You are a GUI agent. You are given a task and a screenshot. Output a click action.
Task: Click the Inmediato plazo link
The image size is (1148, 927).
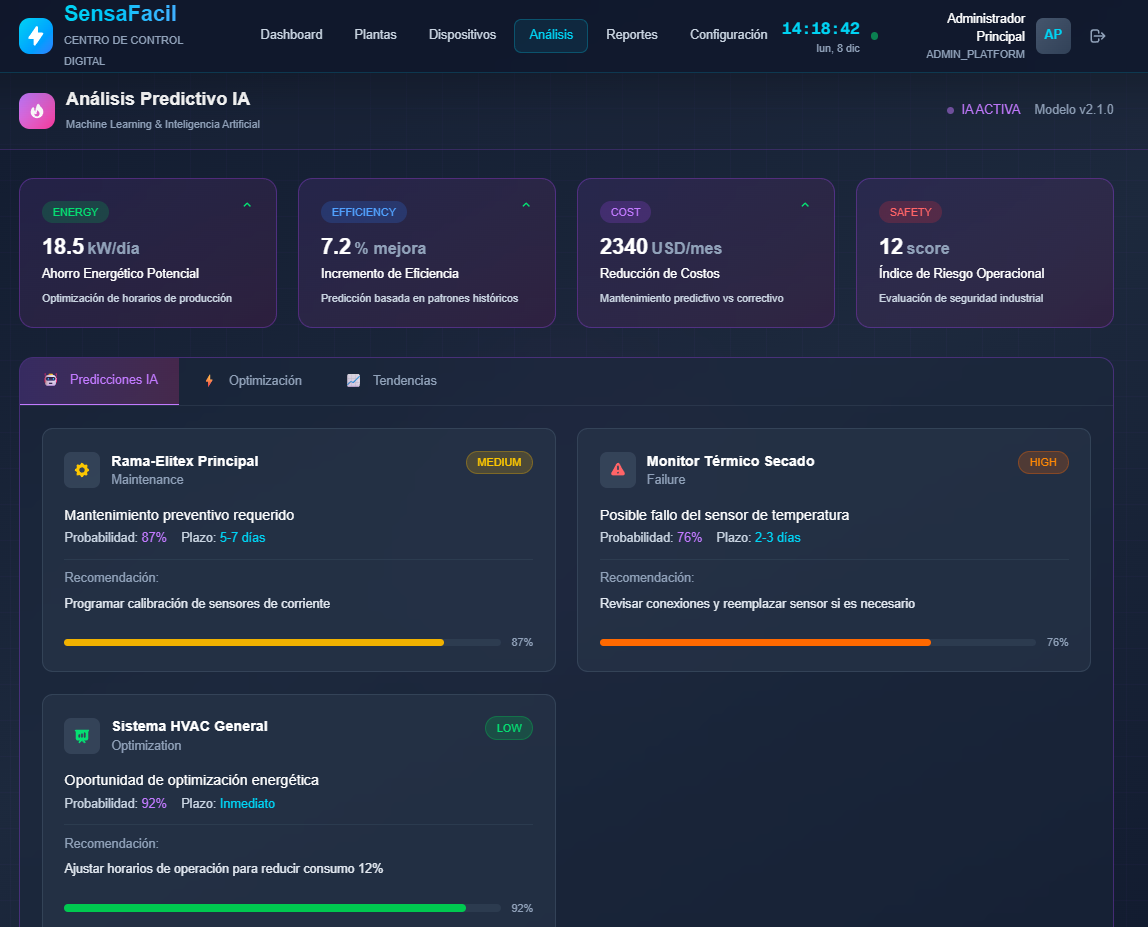(x=247, y=803)
